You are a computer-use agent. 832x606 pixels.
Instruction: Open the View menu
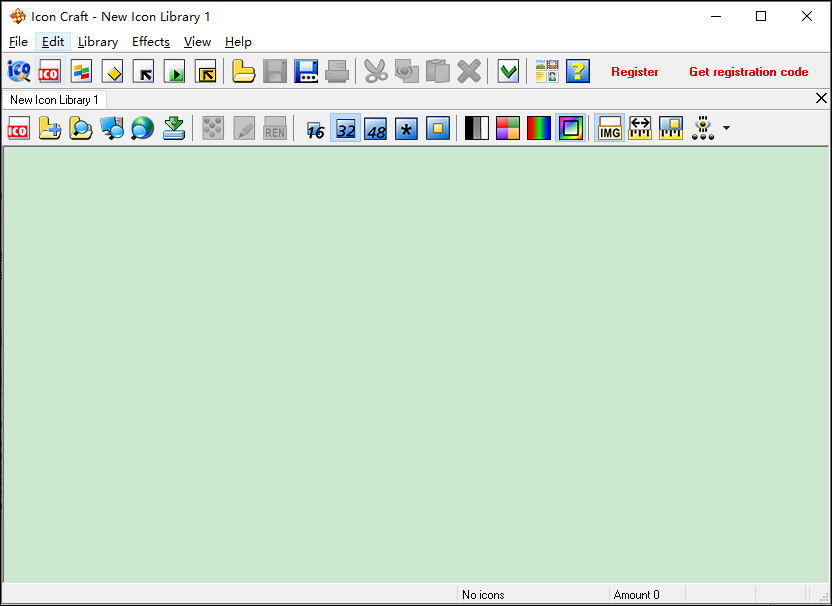tap(197, 42)
